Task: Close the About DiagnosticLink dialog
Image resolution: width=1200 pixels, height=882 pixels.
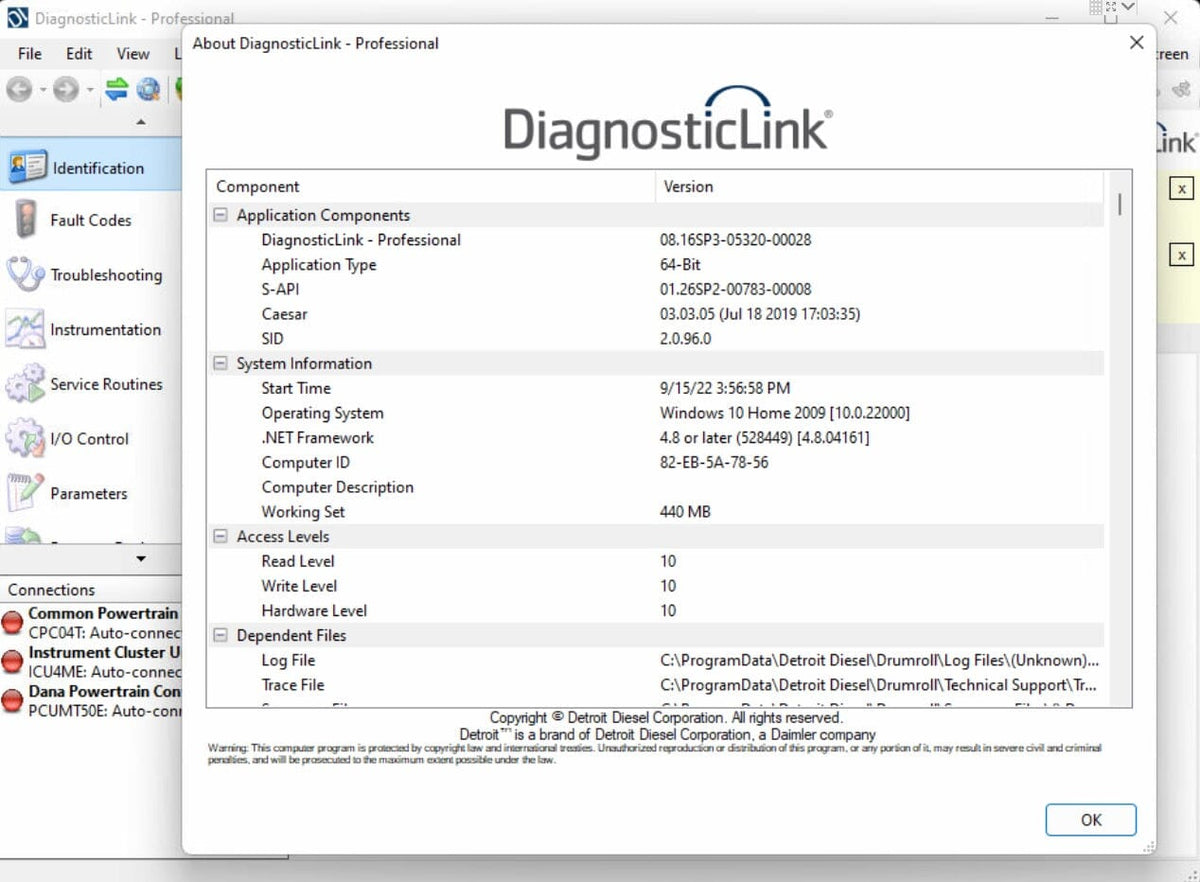Action: (x=1136, y=43)
